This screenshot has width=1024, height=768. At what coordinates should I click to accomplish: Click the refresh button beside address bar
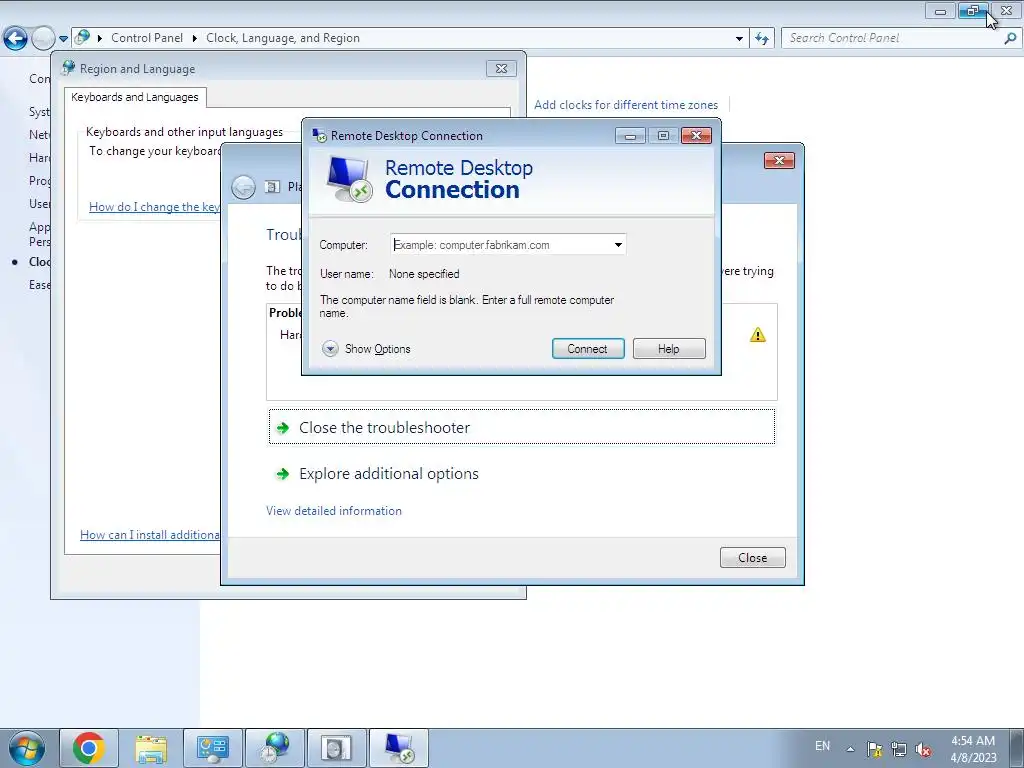pos(761,39)
